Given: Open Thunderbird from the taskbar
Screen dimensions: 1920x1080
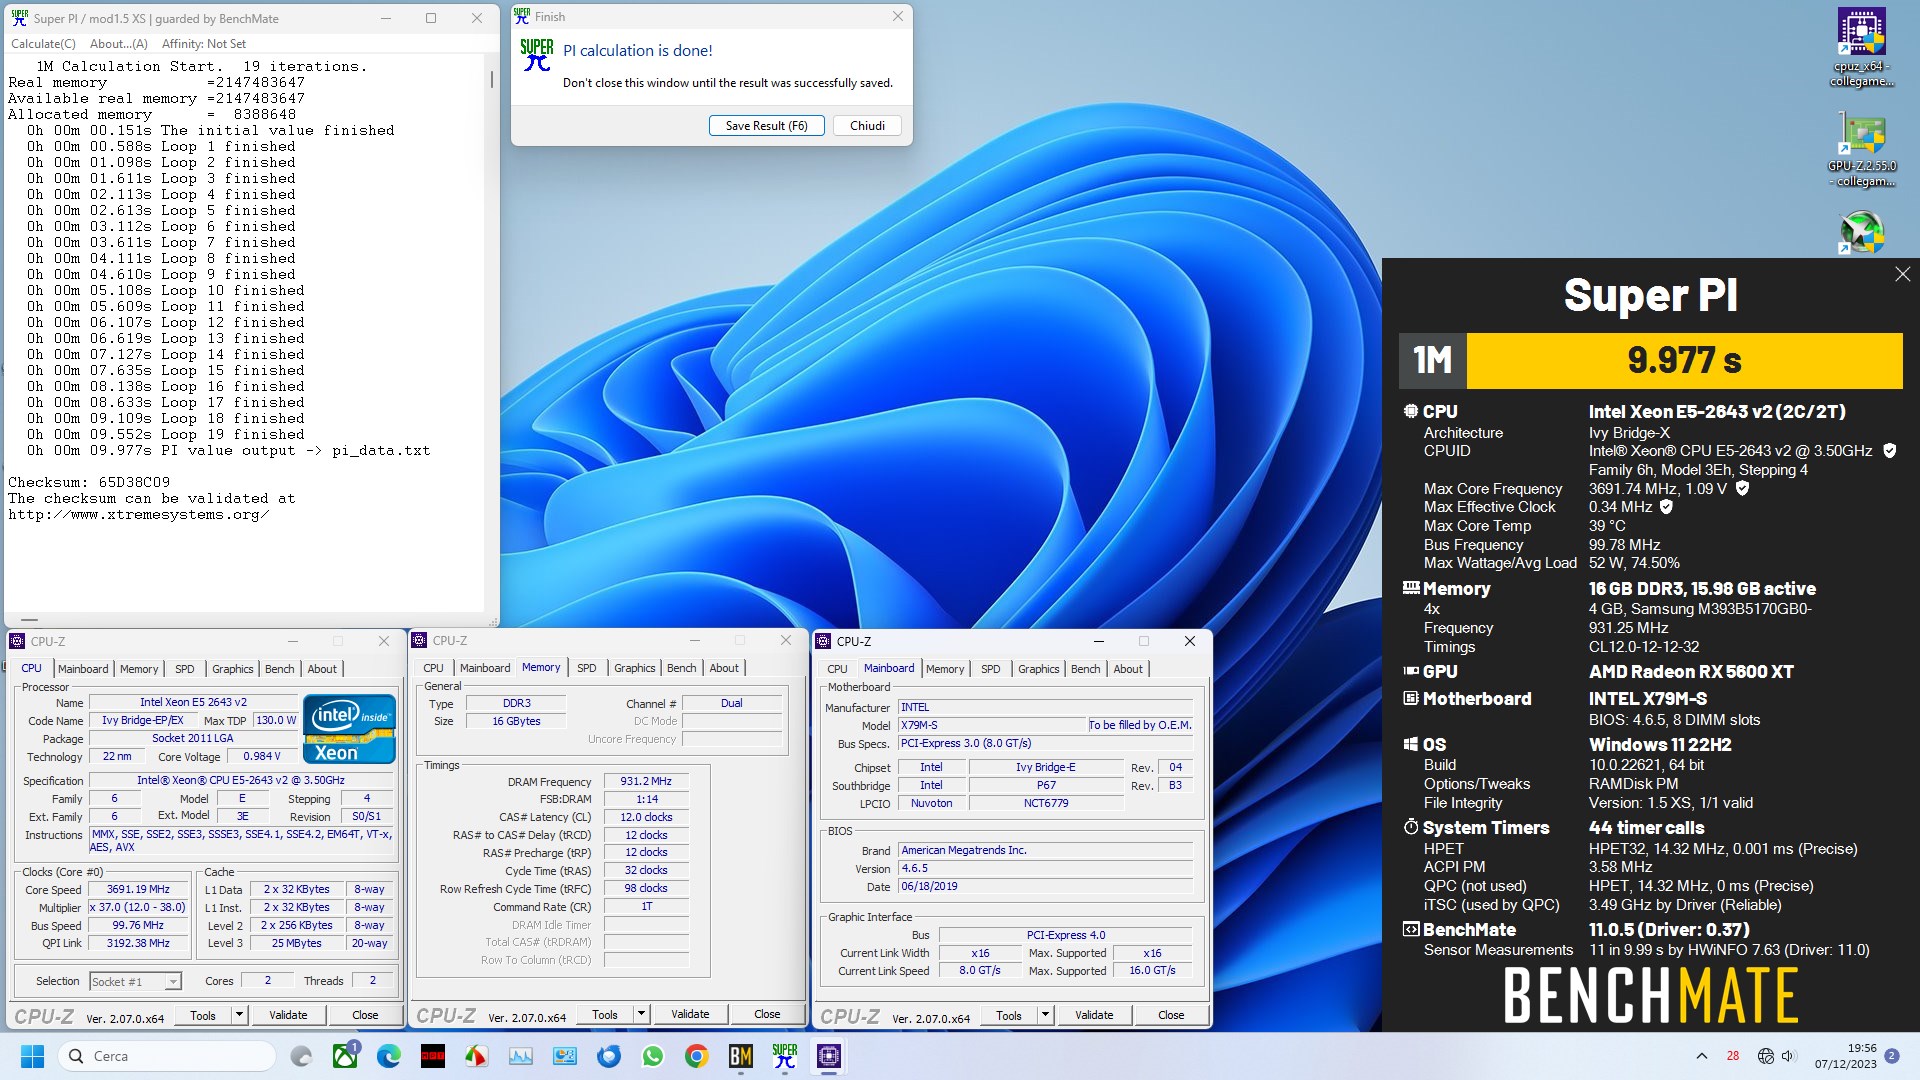Looking at the screenshot, I should 609,1056.
